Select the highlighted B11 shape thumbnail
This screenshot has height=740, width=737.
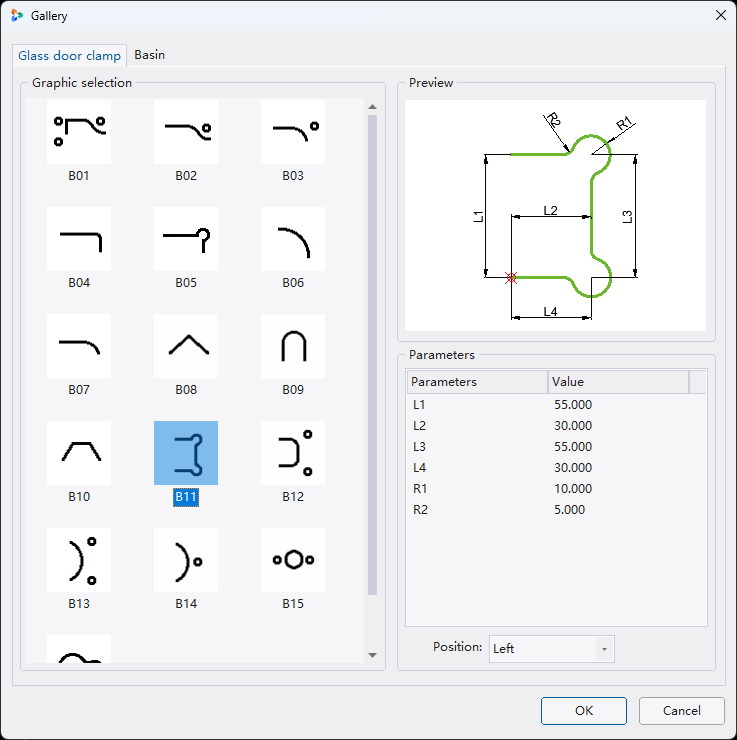[186, 453]
